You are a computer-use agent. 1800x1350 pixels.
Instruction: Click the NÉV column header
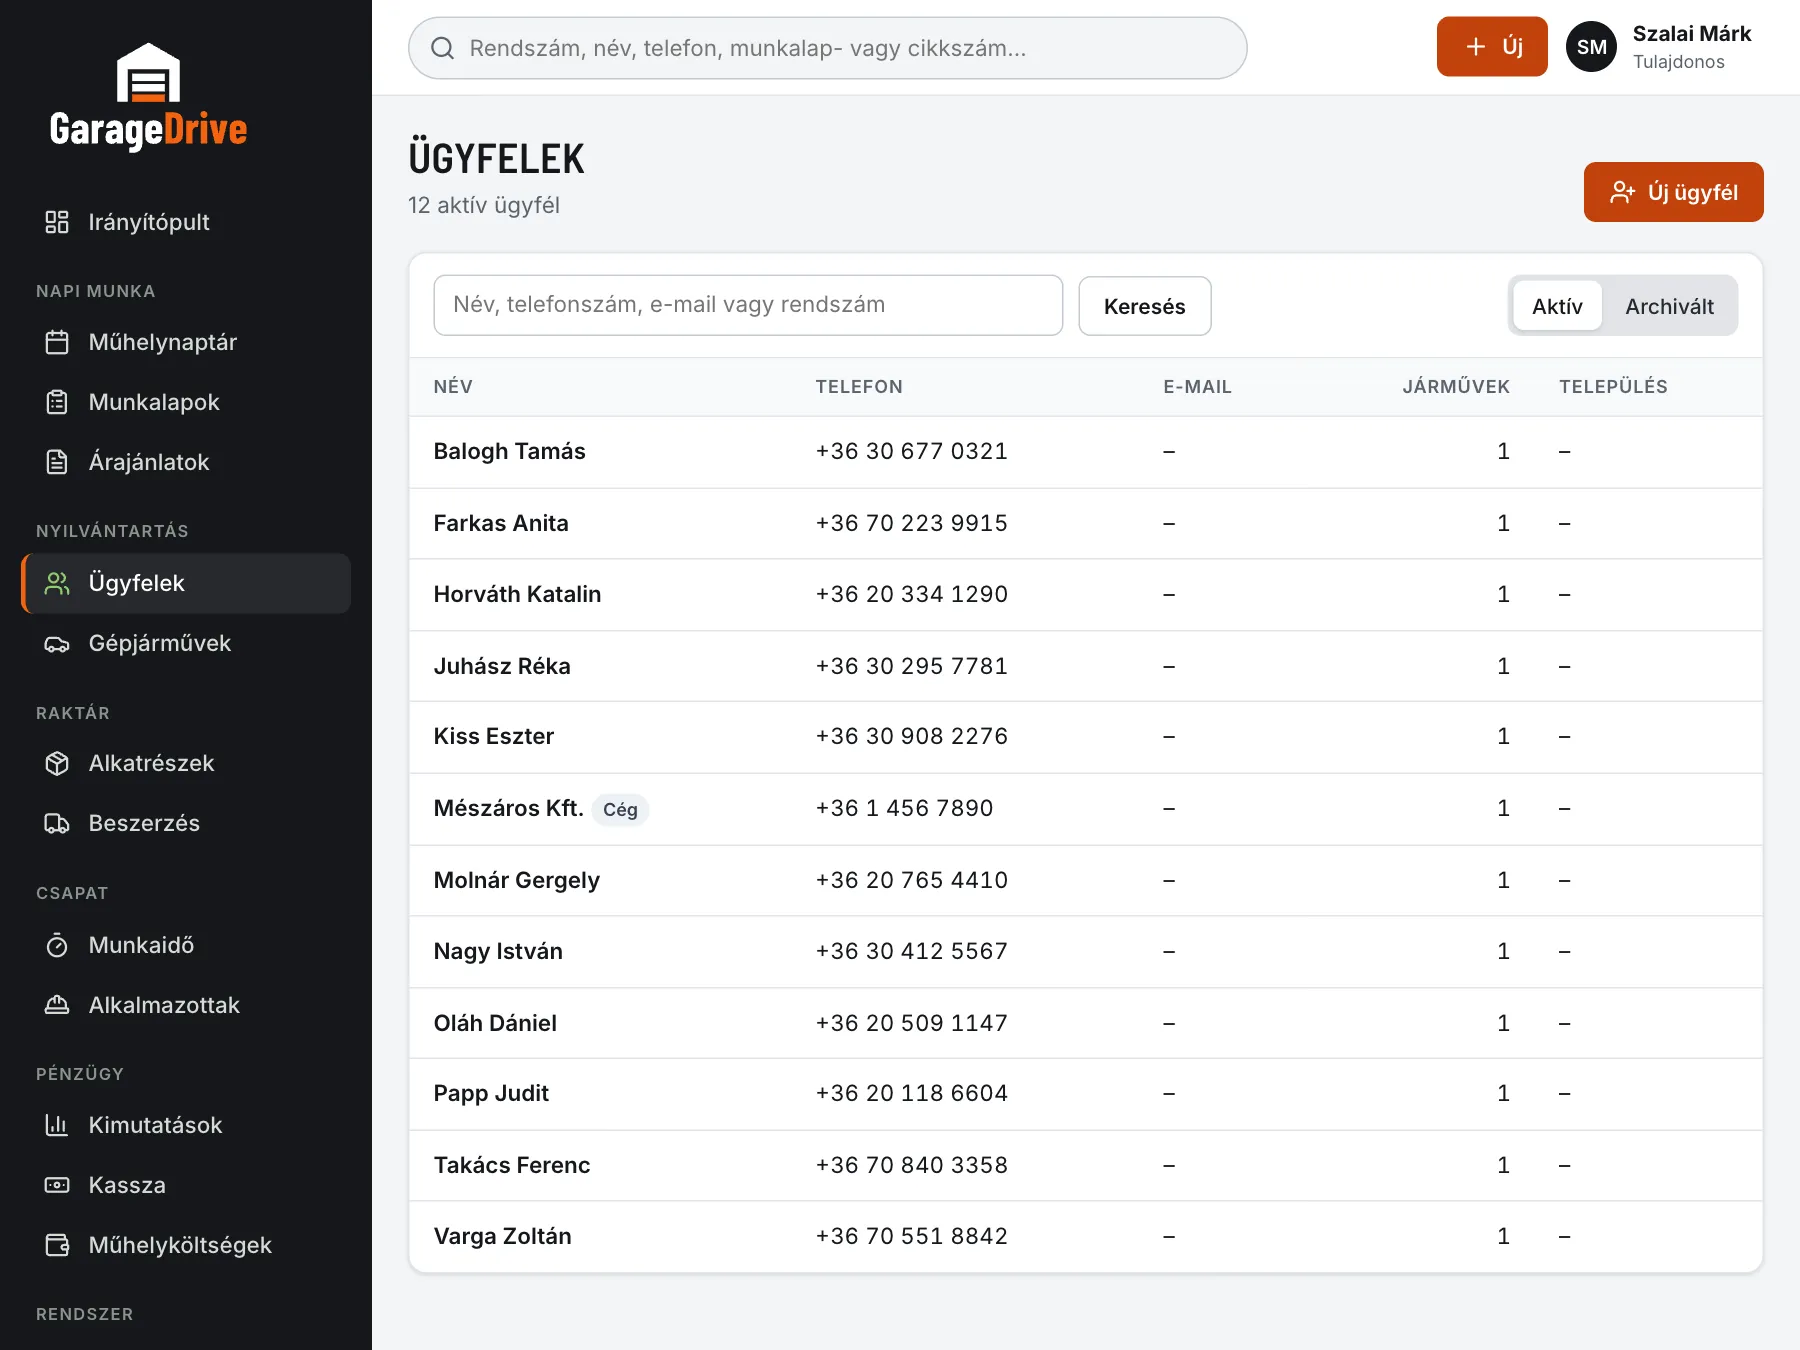453,387
